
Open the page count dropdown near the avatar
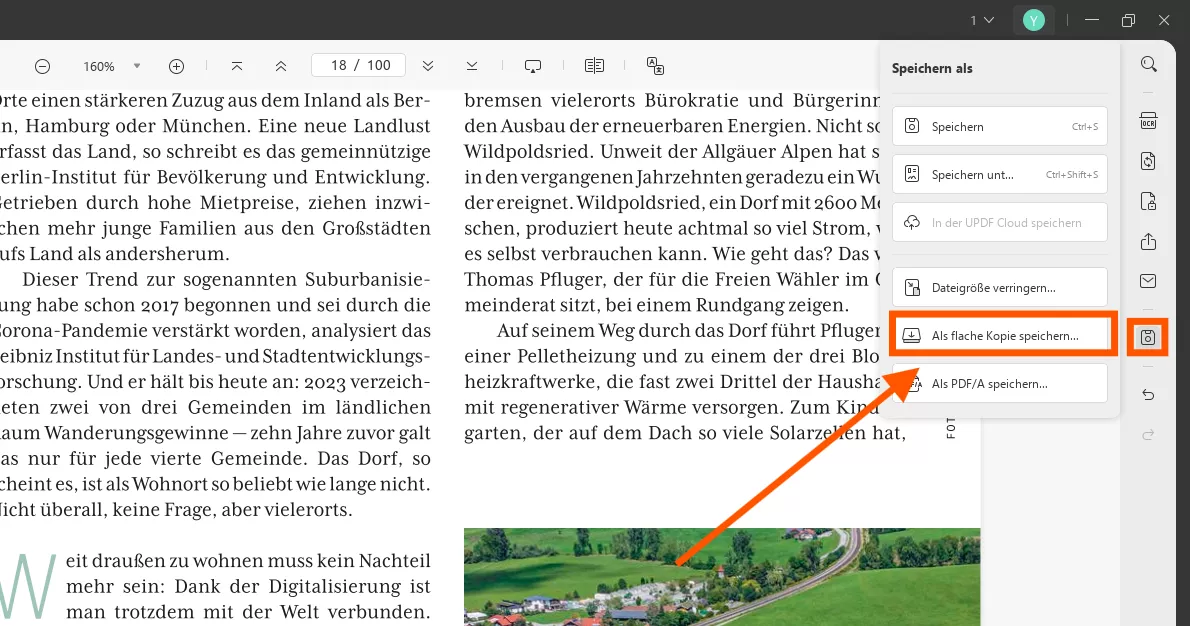[981, 19]
